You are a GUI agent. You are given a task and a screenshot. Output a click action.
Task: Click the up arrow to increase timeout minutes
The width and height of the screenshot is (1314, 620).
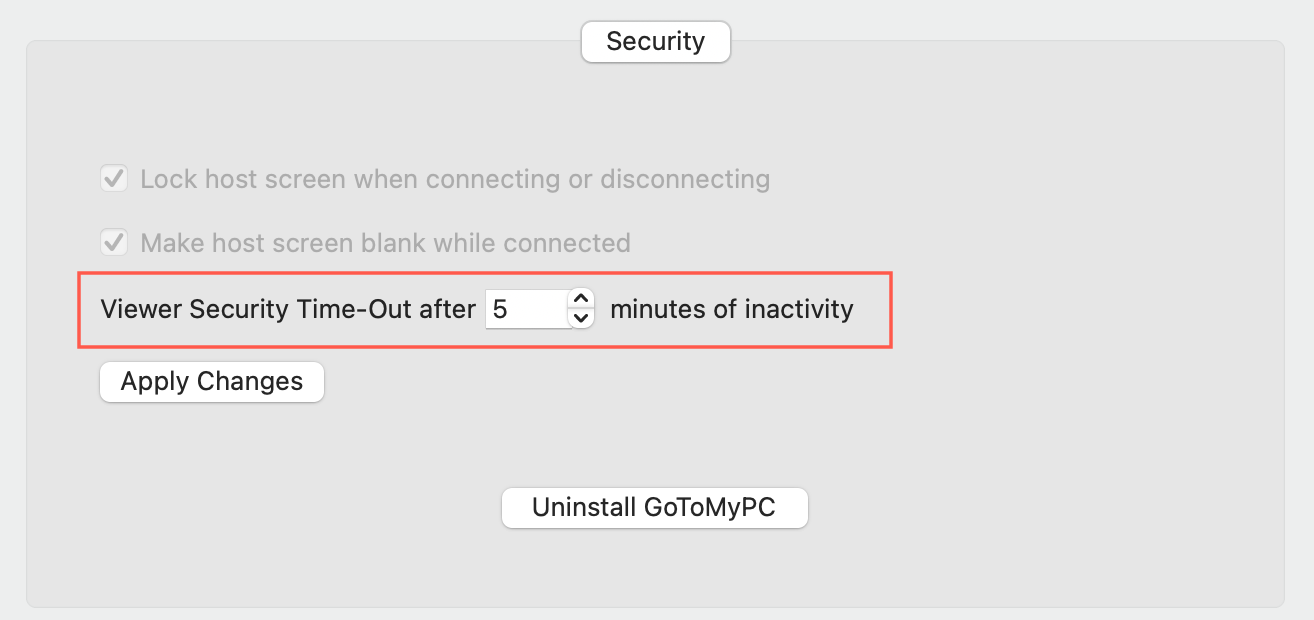click(579, 300)
